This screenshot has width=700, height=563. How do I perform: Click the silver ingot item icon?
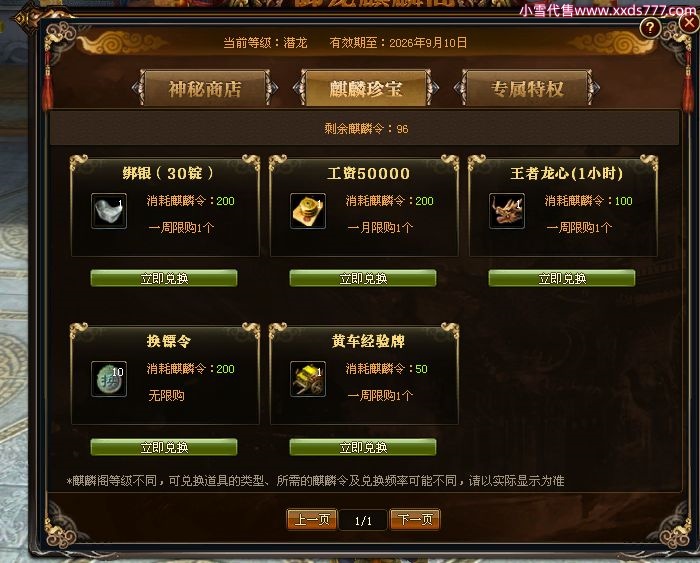109,211
